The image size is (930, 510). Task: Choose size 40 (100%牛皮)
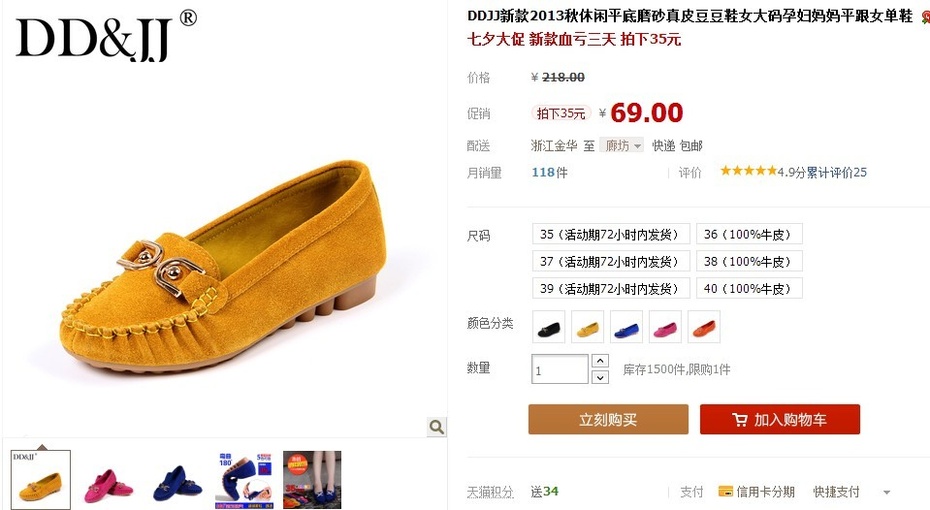point(749,289)
